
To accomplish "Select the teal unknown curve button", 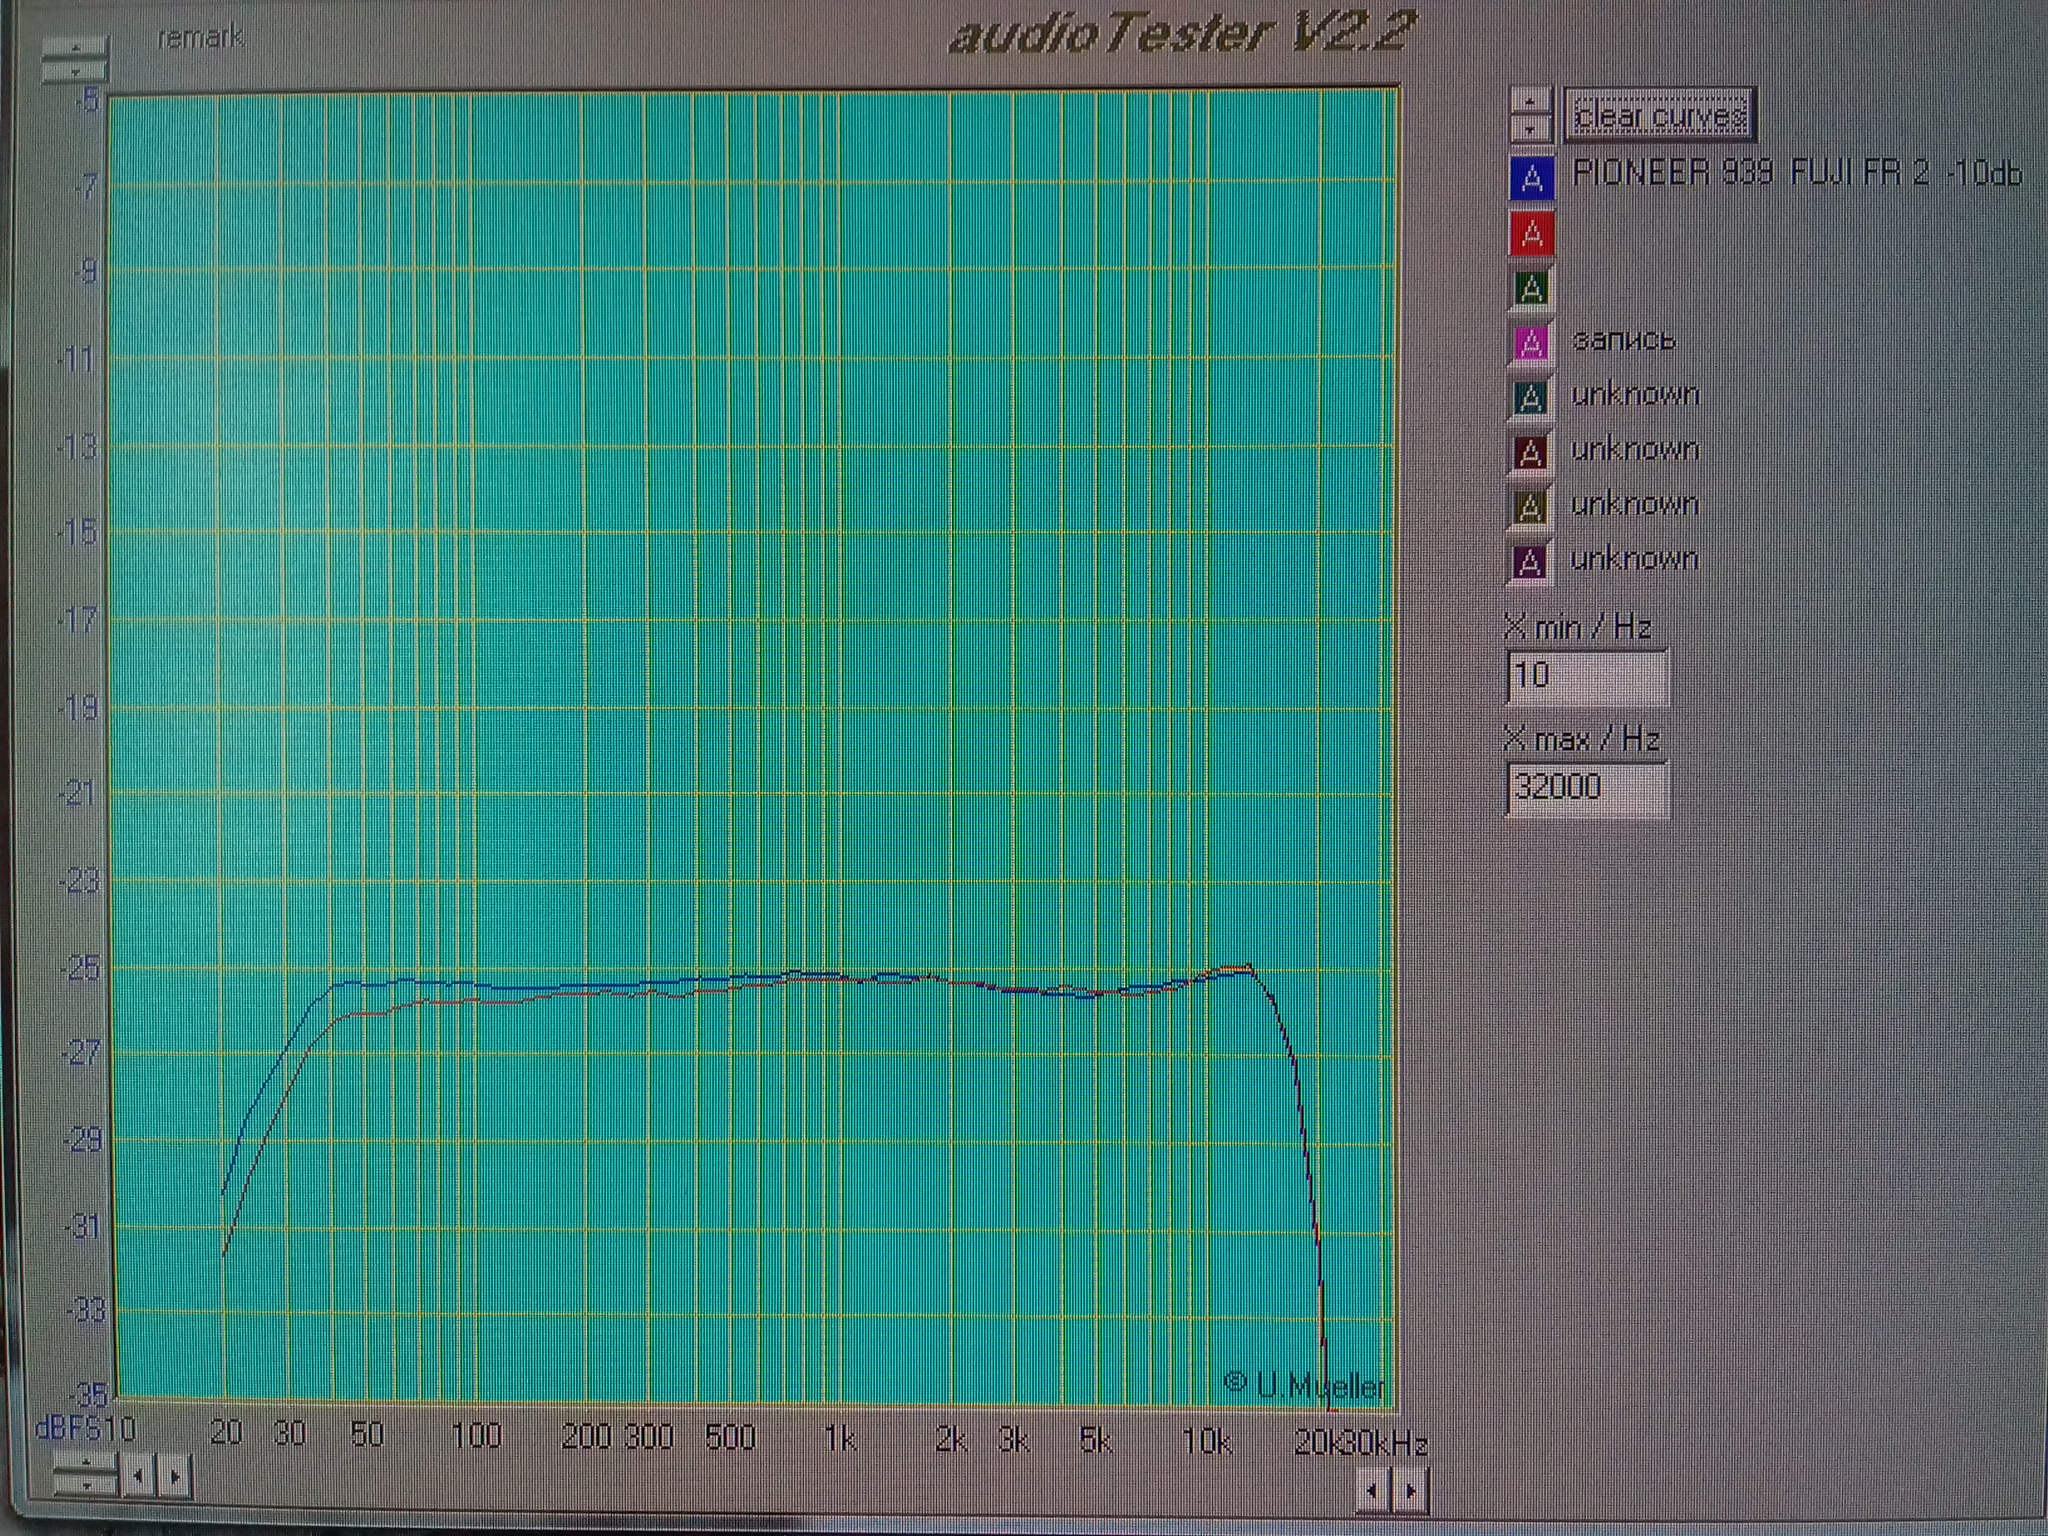I will coord(1531,398).
